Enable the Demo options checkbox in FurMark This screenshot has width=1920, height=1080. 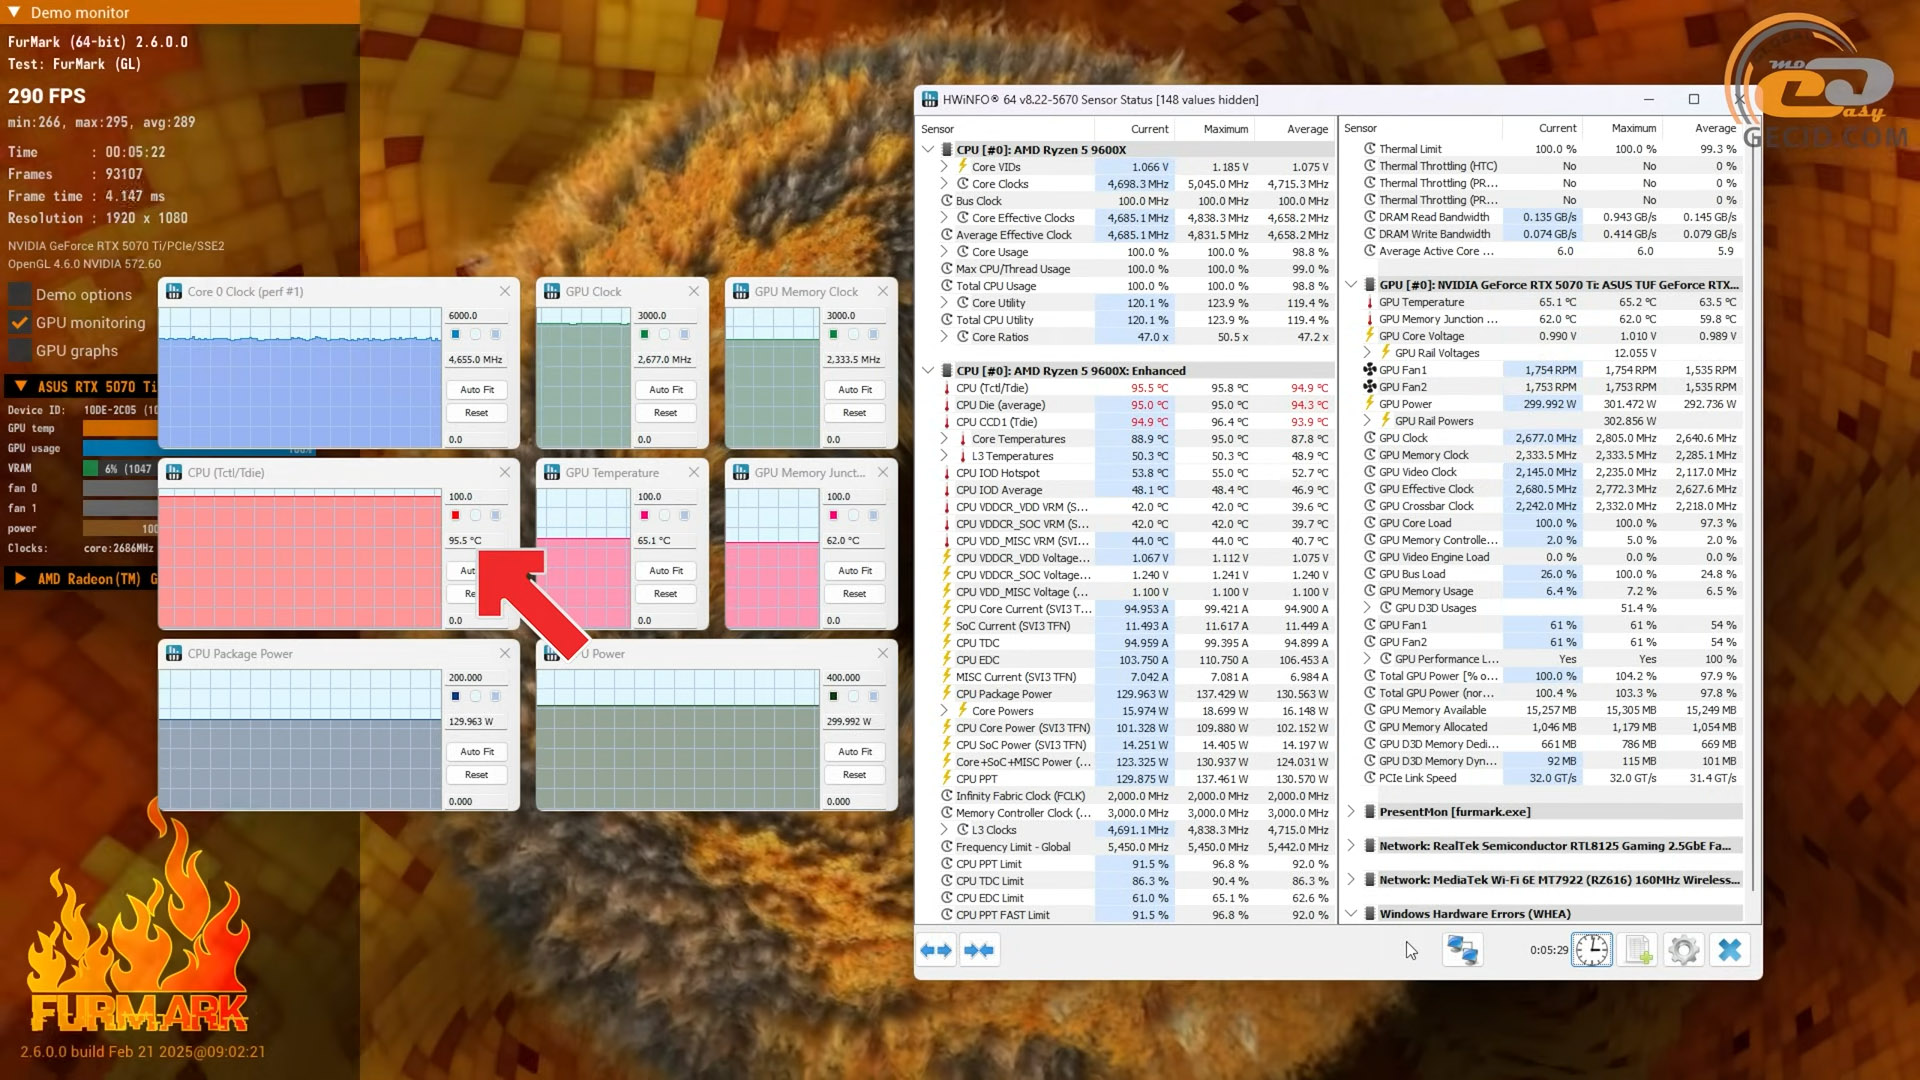(19, 294)
